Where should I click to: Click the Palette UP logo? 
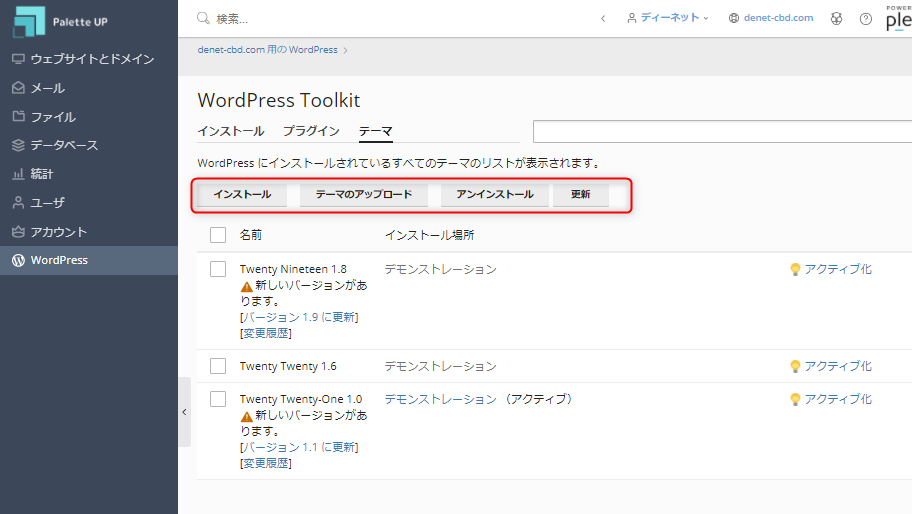pyautogui.click(x=60, y=22)
